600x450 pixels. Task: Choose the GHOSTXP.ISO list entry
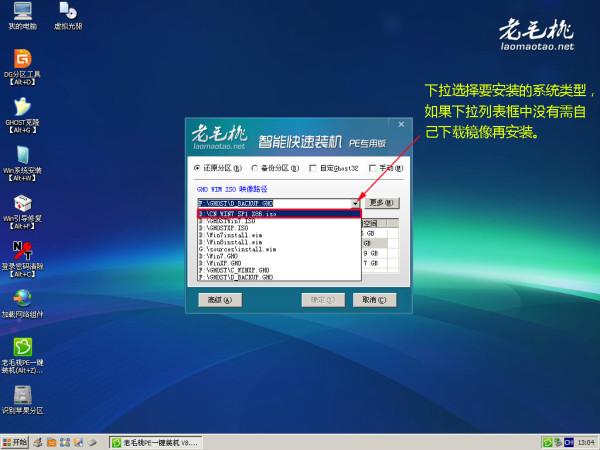point(279,228)
